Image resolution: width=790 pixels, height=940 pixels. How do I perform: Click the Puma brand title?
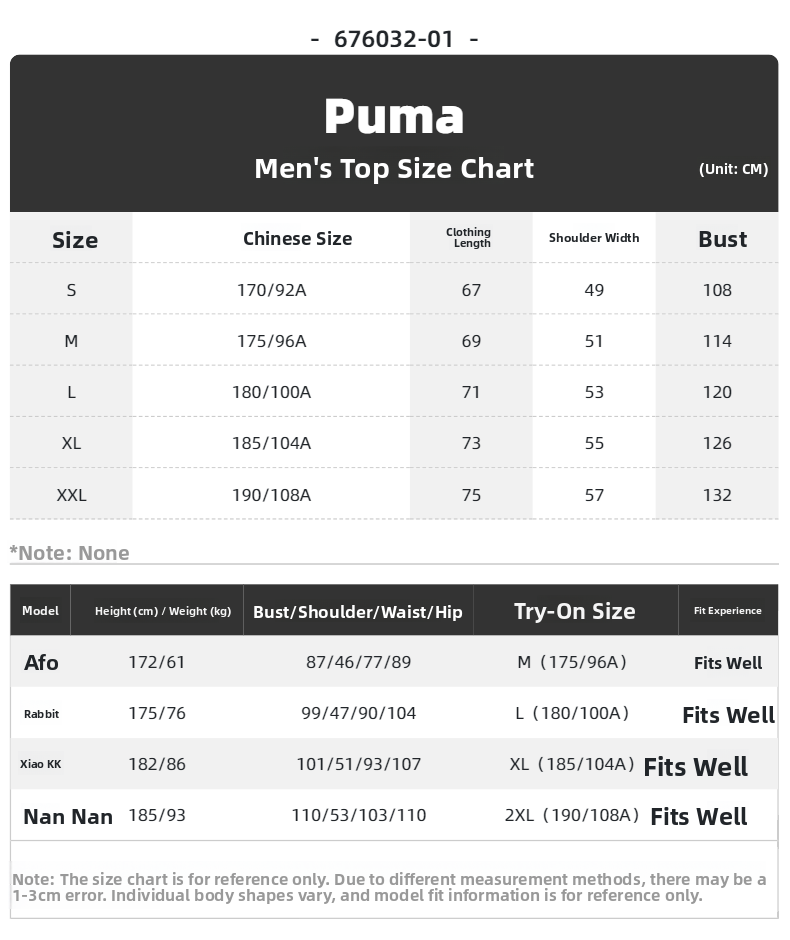[x=394, y=117]
